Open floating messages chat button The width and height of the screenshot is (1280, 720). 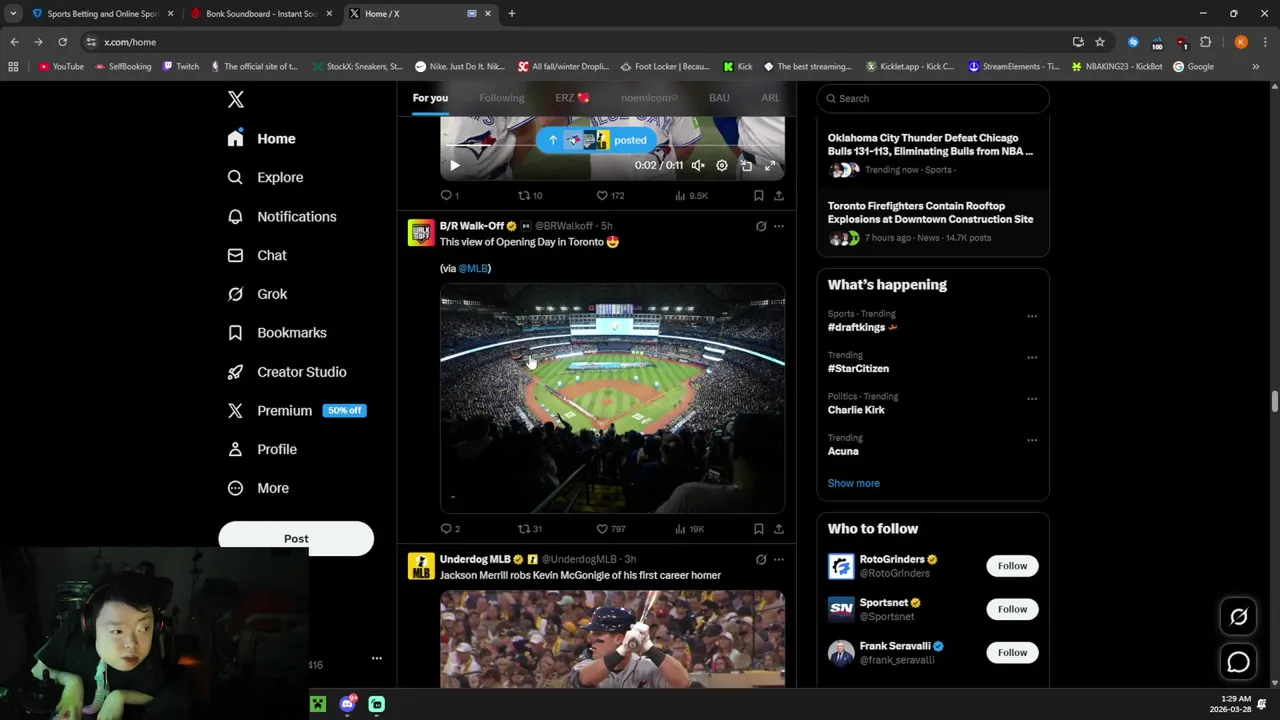(1238, 662)
